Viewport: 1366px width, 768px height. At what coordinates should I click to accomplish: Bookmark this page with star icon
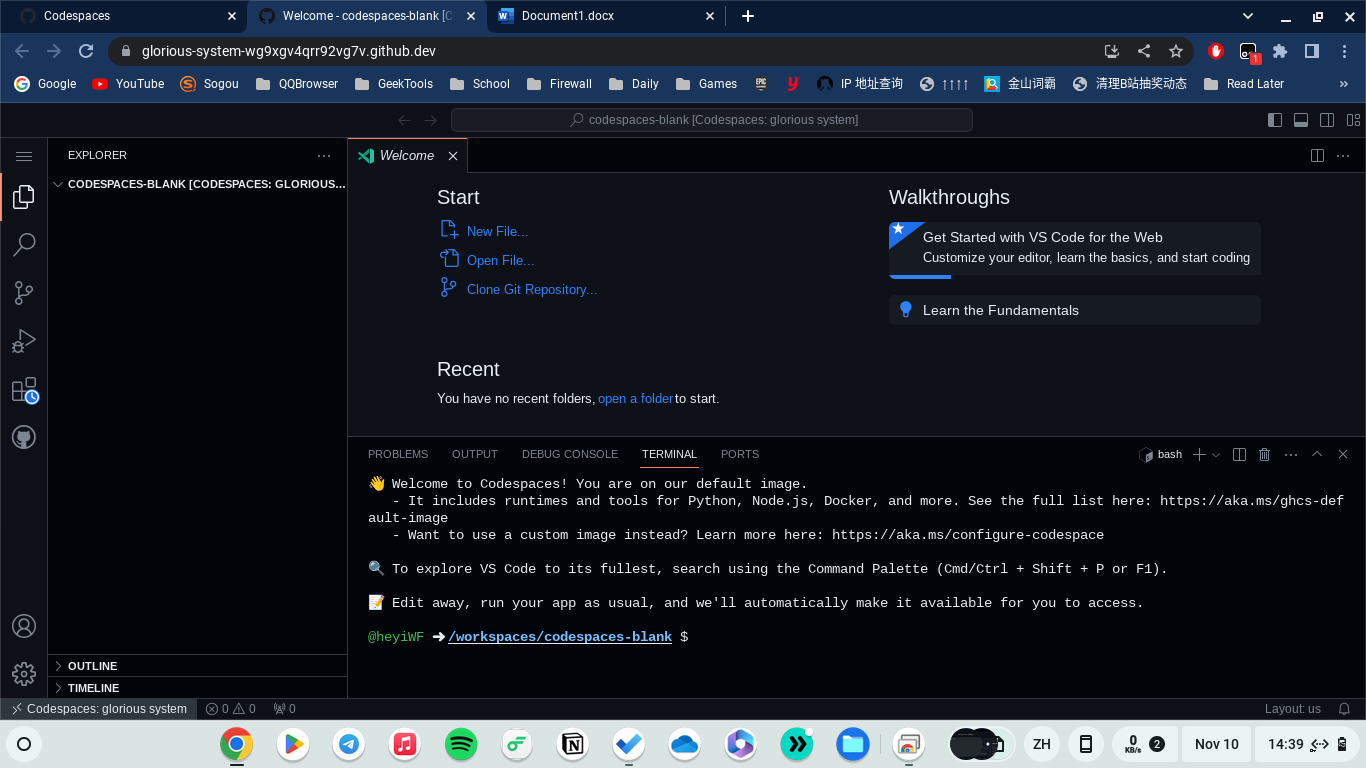pyautogui.click(x=1176, y=51)
